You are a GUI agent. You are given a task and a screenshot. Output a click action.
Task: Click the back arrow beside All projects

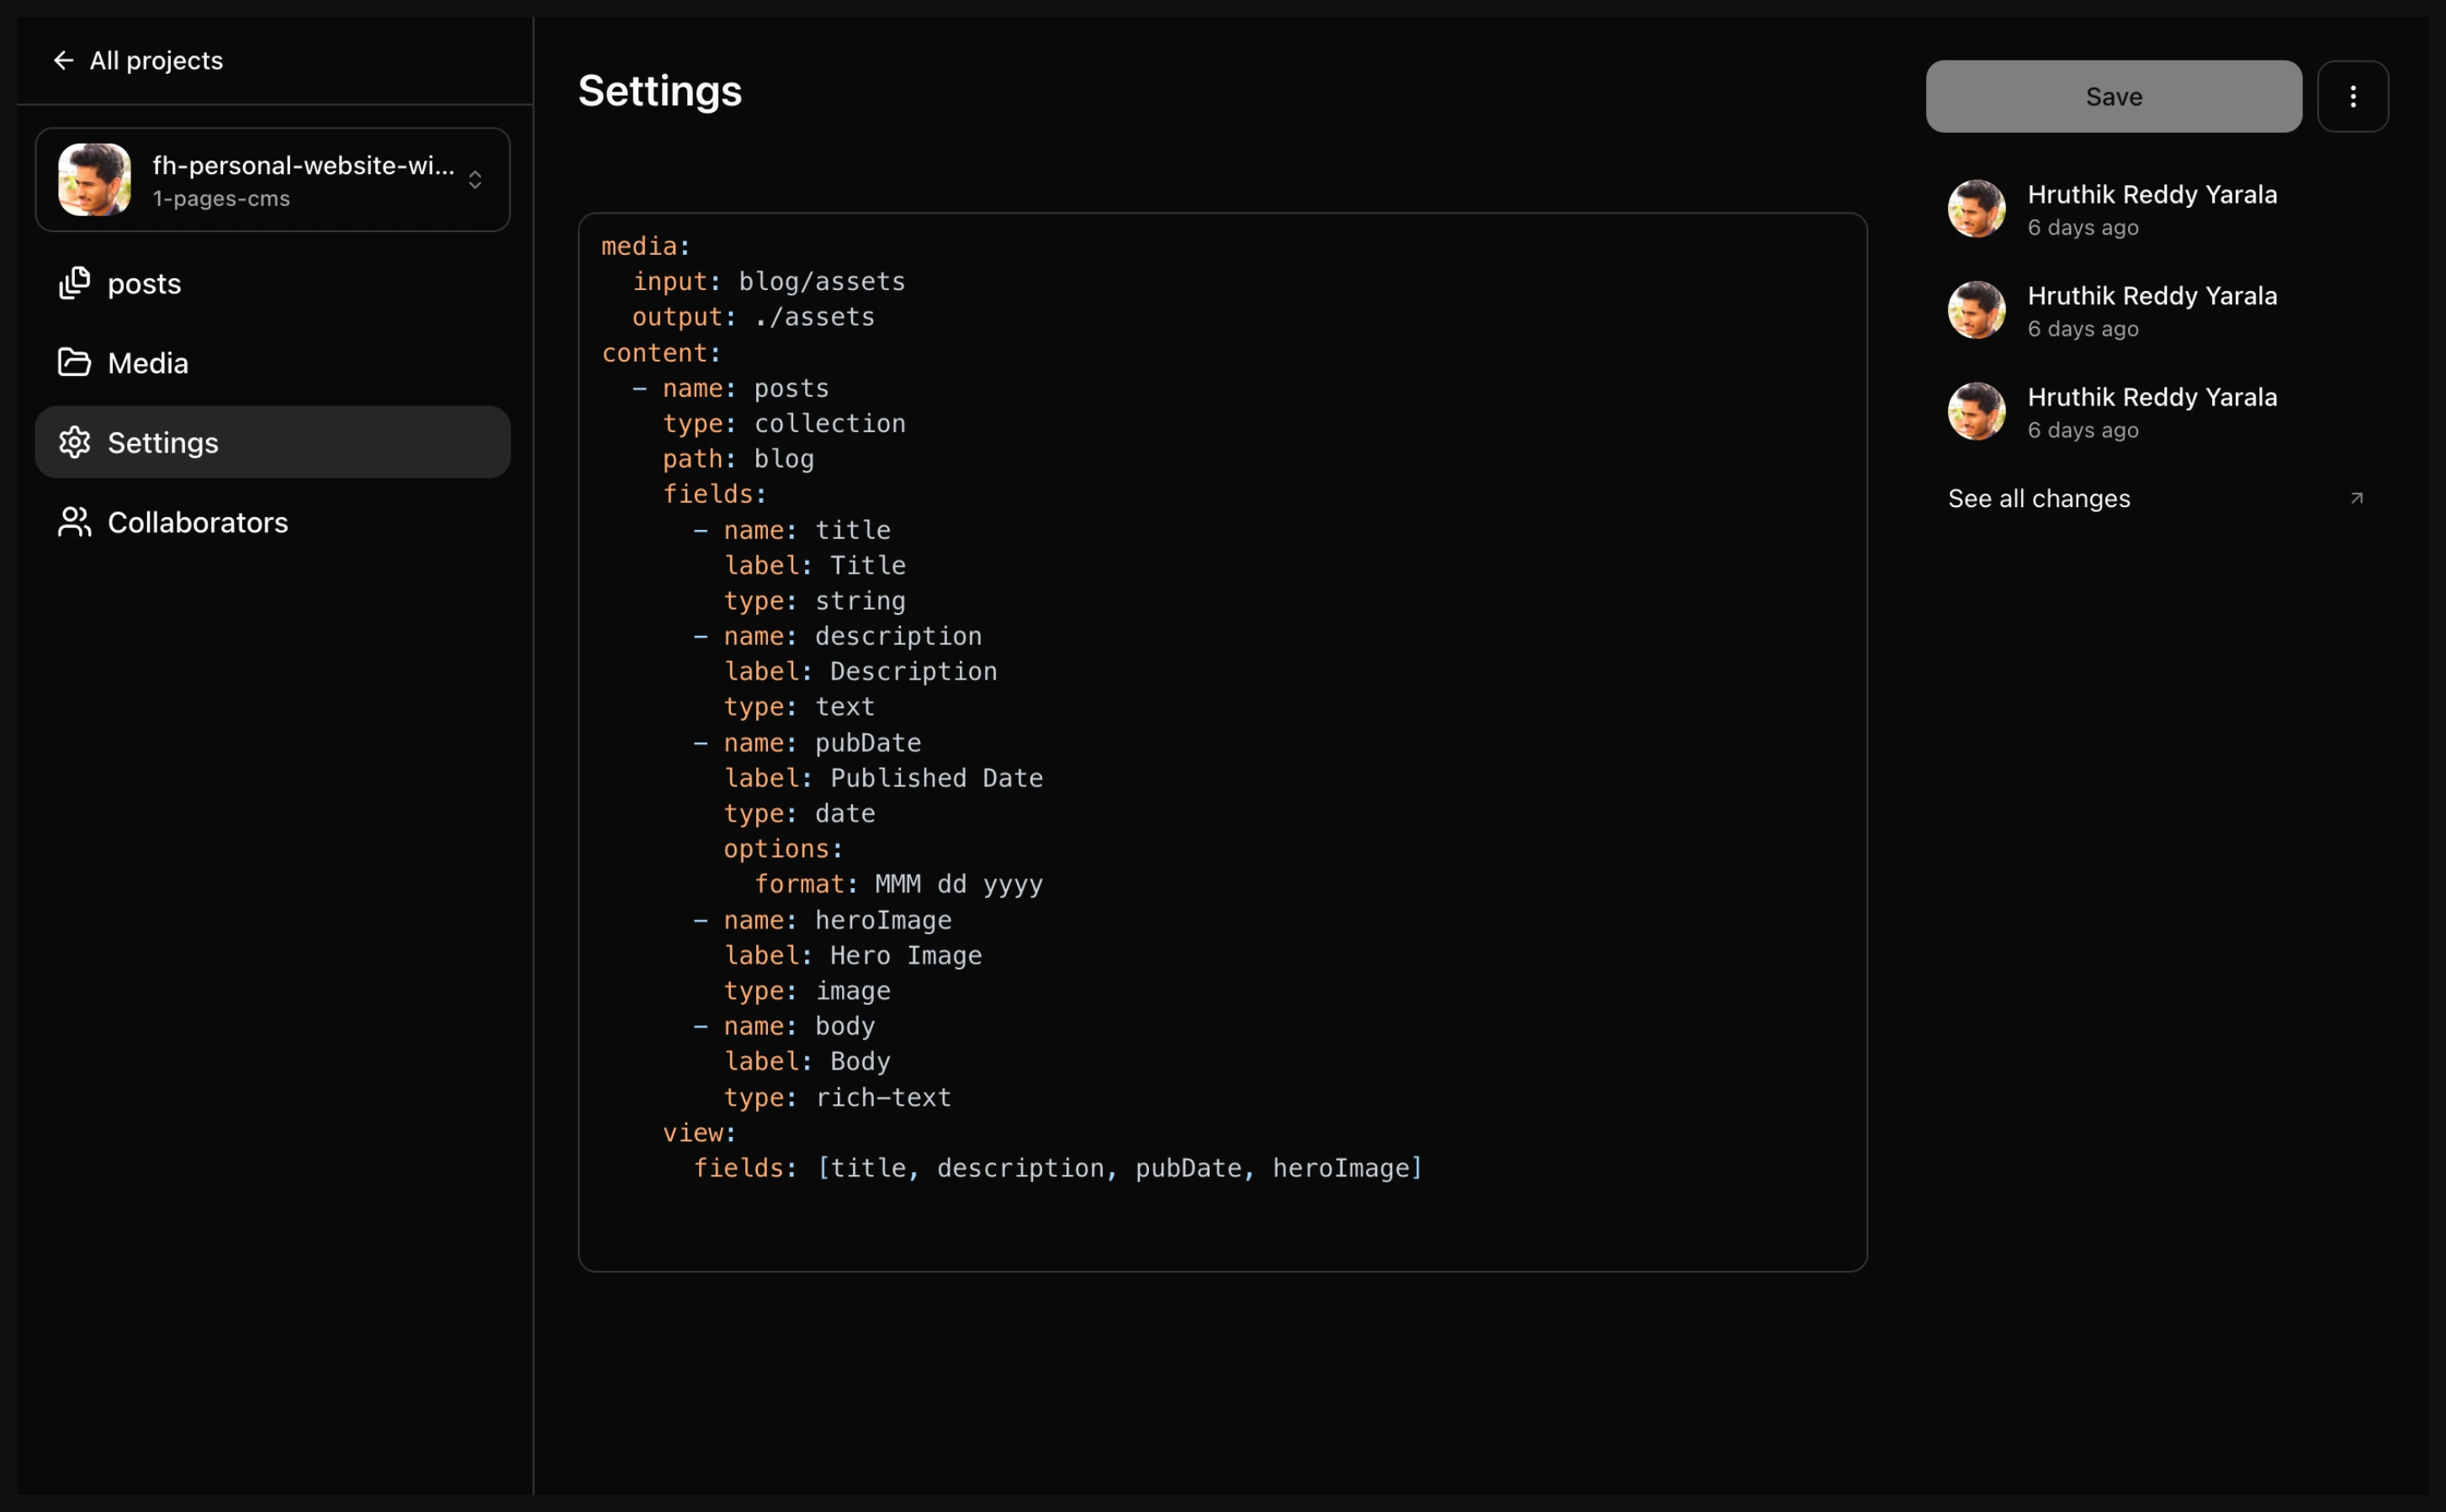pyautogui.click(x=63, y=61)
